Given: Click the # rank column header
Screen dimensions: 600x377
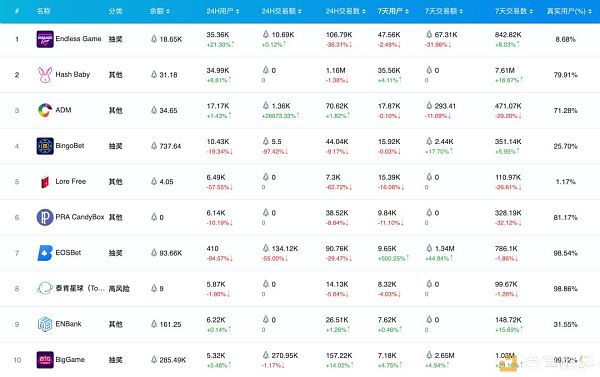Looking at the screenshot, I should (x=17, y=11).
